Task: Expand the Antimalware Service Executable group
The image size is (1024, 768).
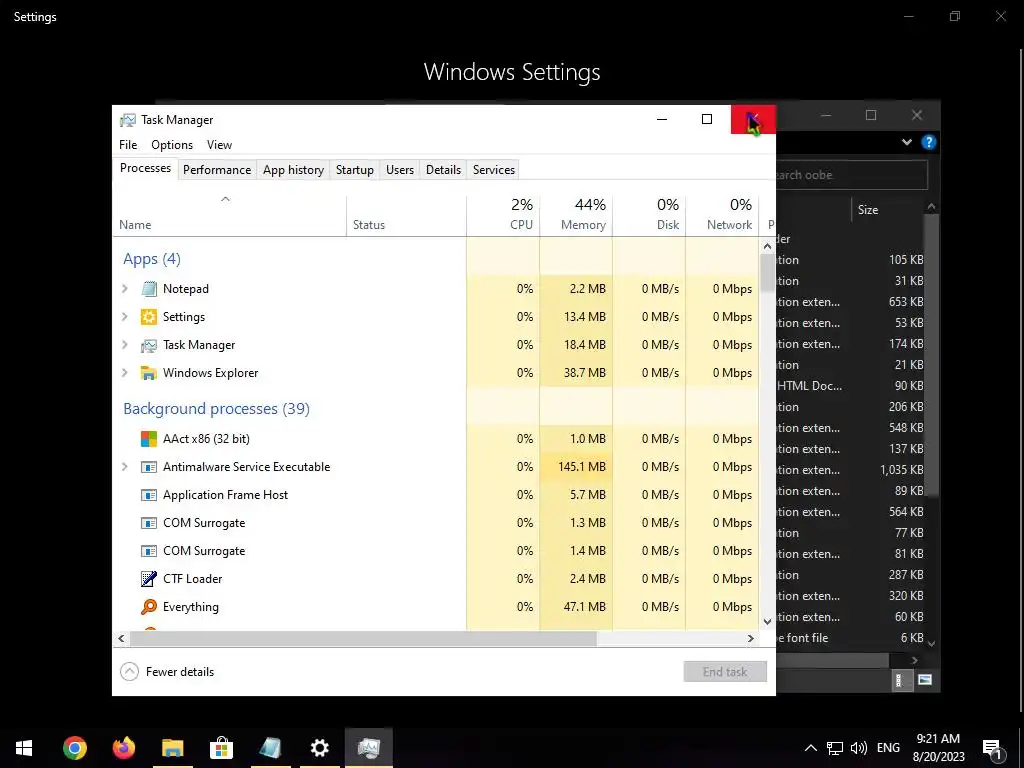Action: 125,467
